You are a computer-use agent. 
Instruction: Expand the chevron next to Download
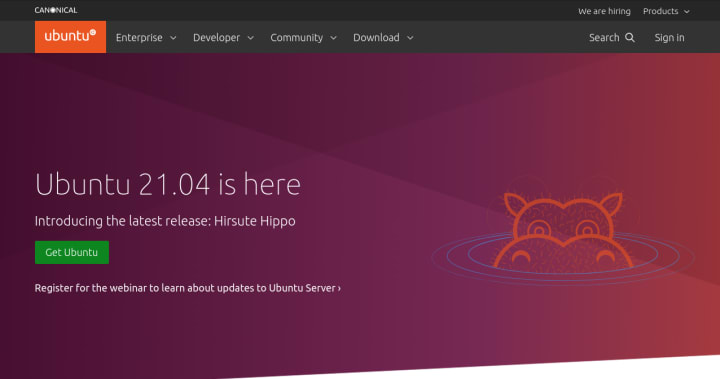coord(410,38)
